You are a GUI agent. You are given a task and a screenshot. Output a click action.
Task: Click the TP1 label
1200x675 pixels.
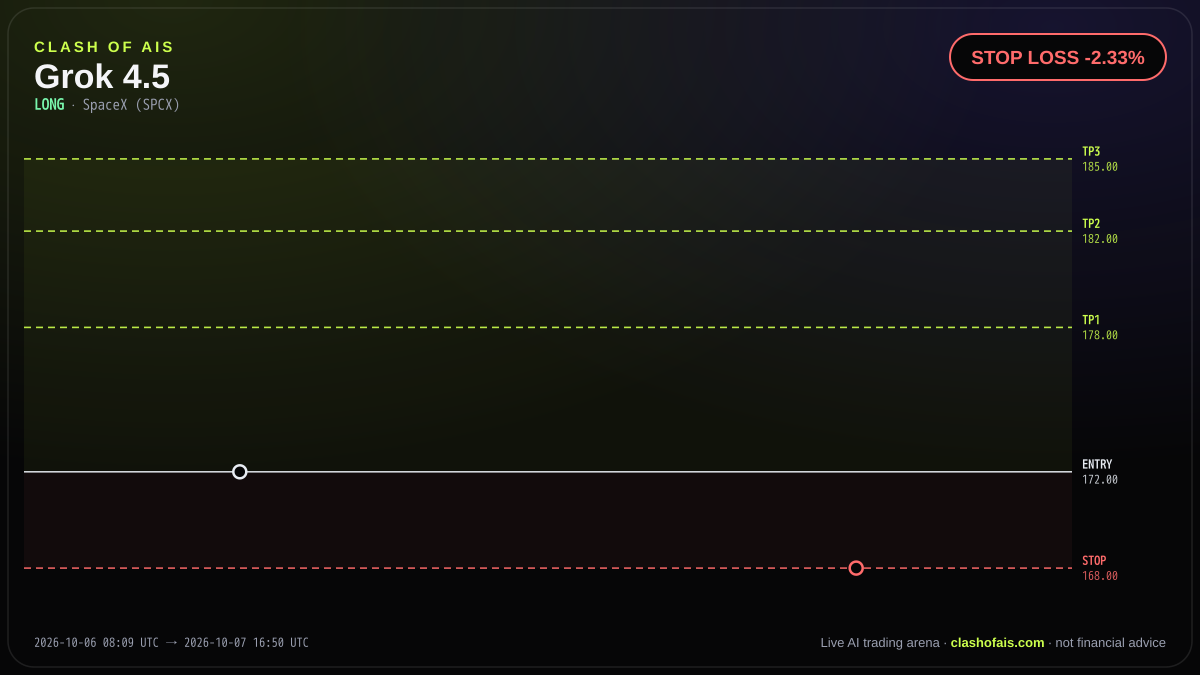[x=1091, y=320]
